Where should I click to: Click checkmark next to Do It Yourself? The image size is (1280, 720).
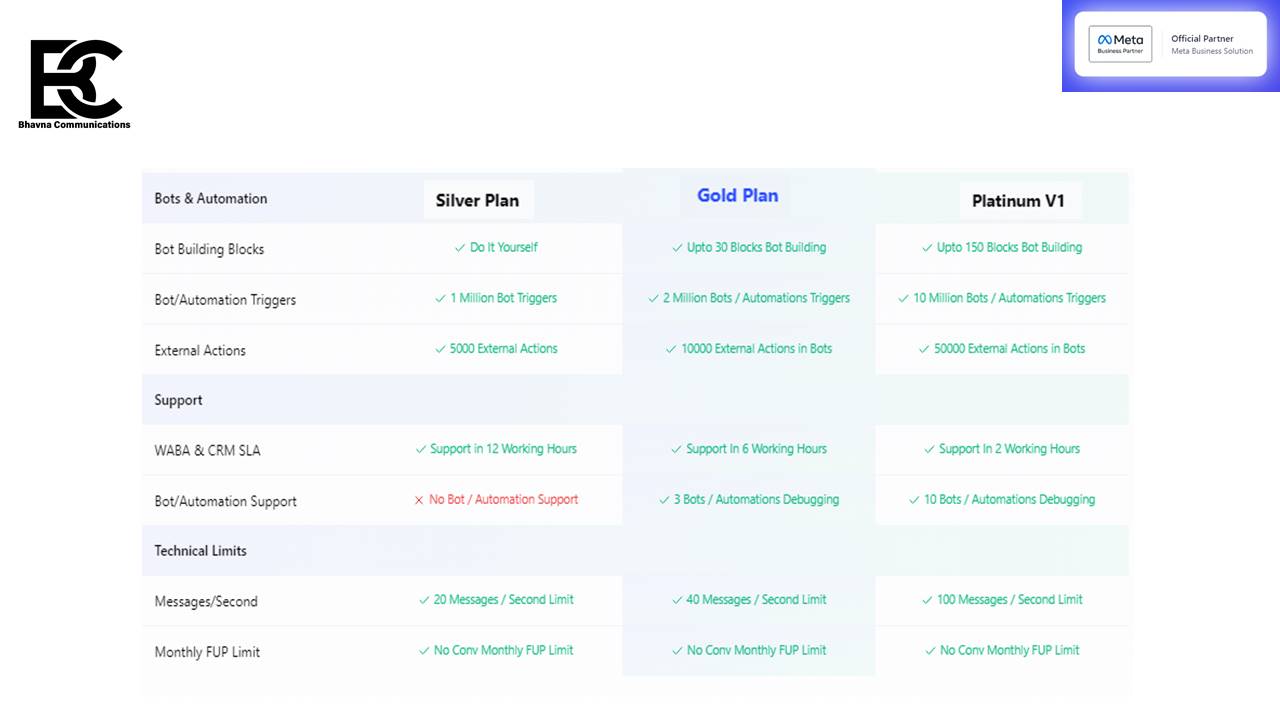click(460, 248)
